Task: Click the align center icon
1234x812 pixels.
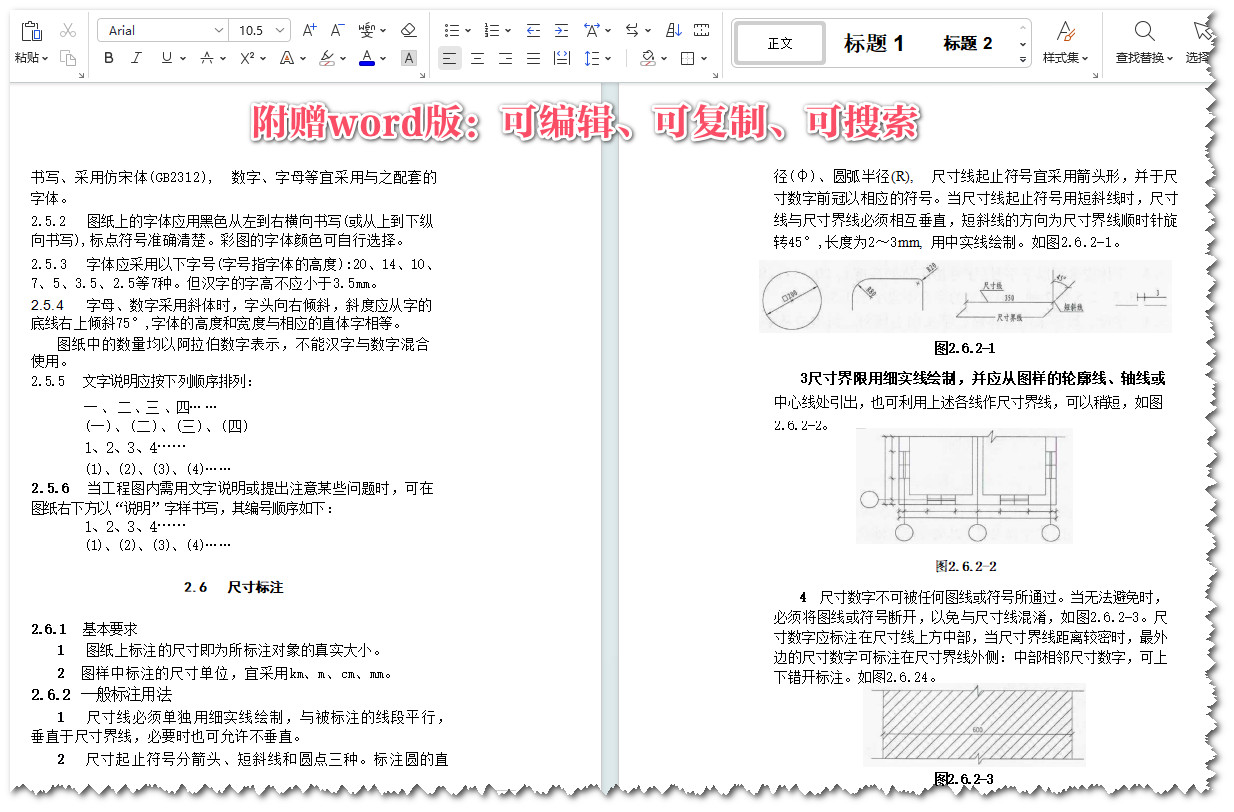Action: [477, 58]
